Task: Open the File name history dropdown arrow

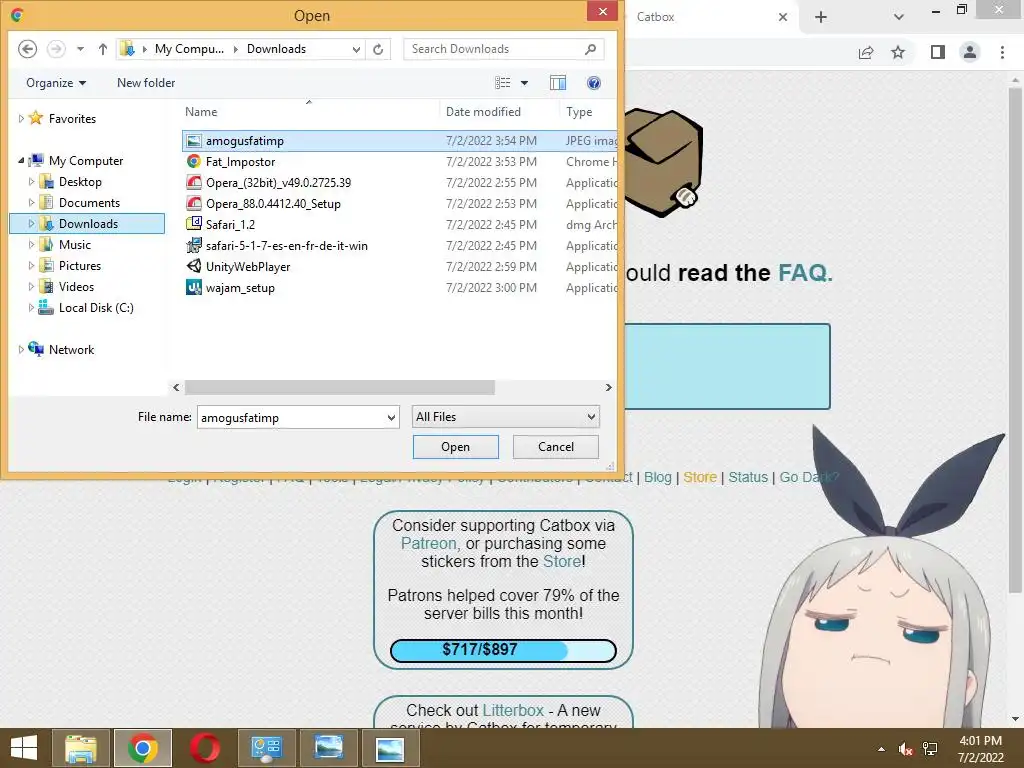Action: pyautogui.click(x=391, y=417)
